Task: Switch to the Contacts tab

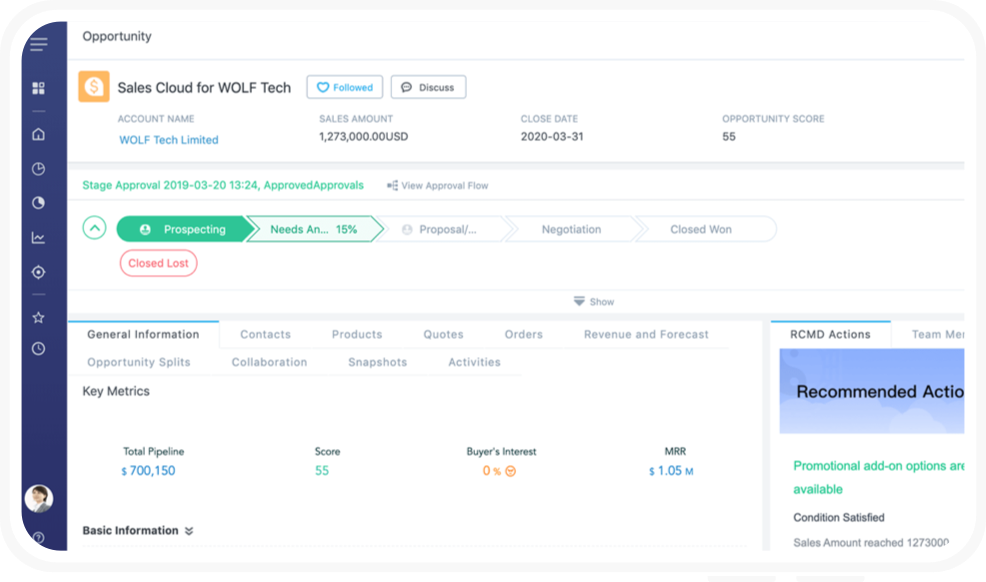Action: pyautogui.click(x=265, y=334)
